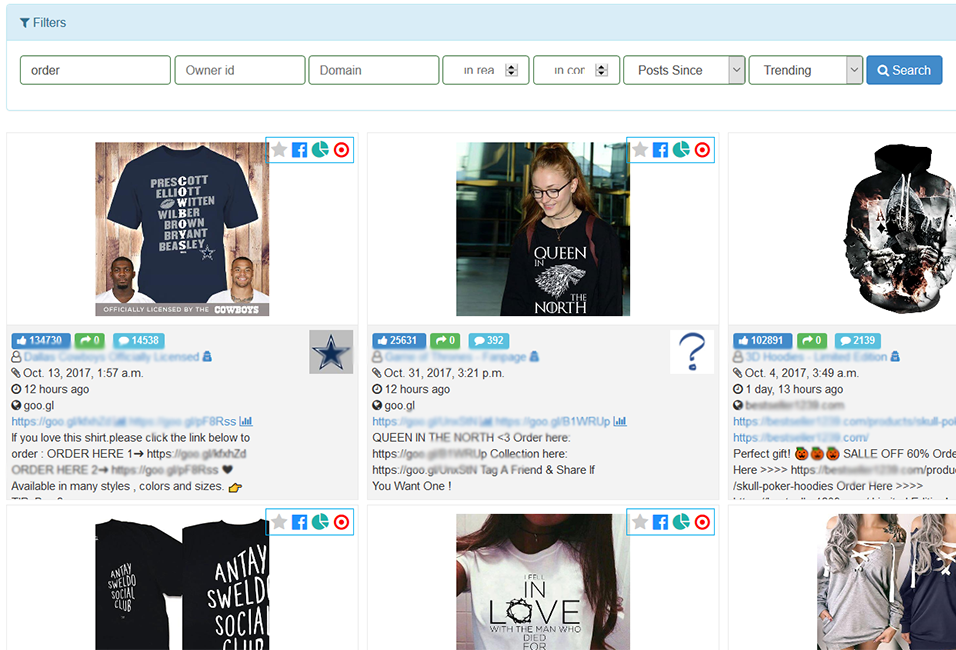
Task: Click the 392 comments badge
Action: (488, 340)
